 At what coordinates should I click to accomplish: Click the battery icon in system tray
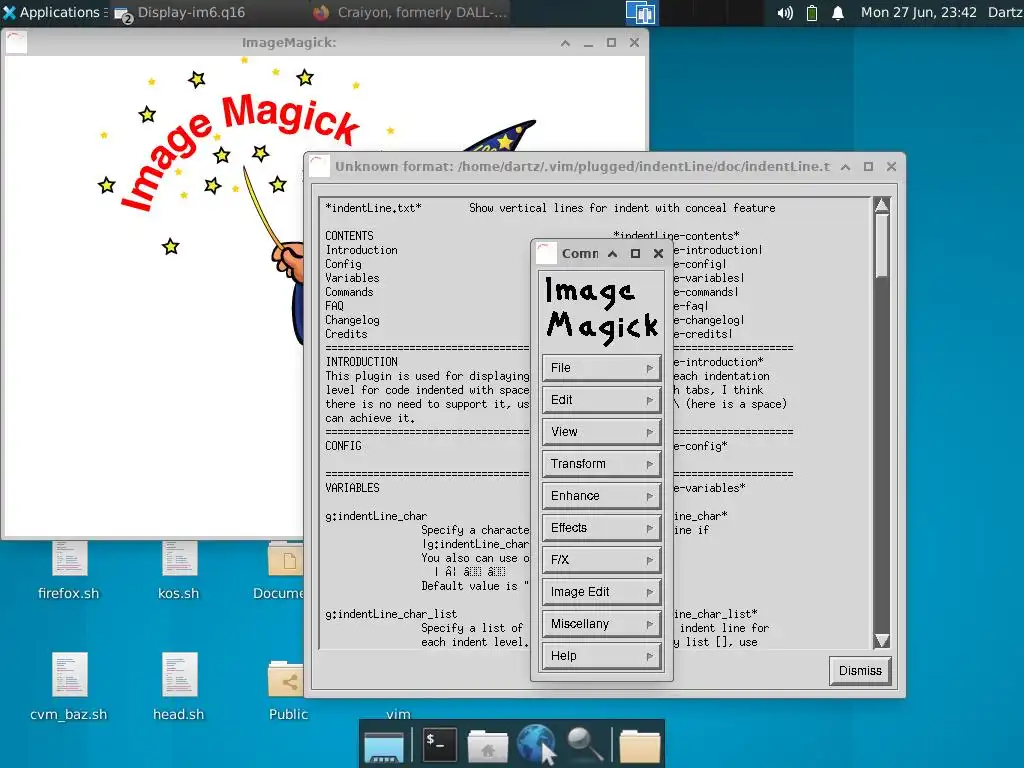(812, 12)
